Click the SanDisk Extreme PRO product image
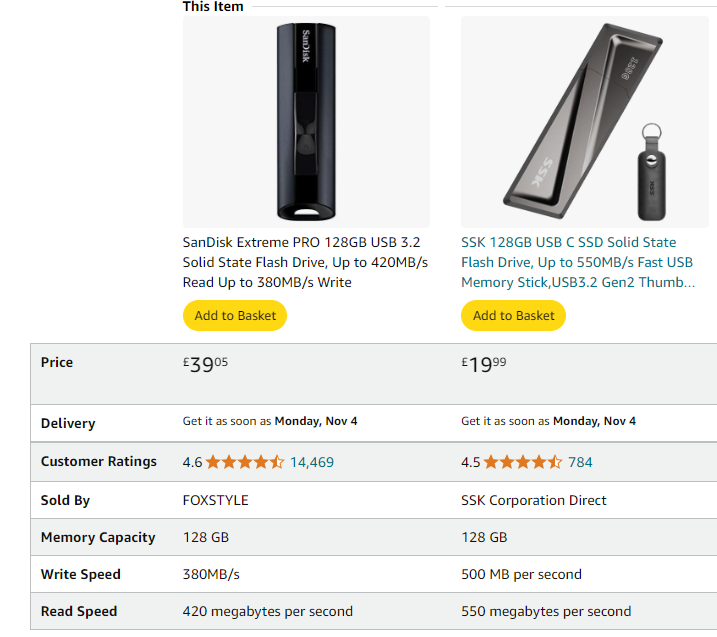 306,122
